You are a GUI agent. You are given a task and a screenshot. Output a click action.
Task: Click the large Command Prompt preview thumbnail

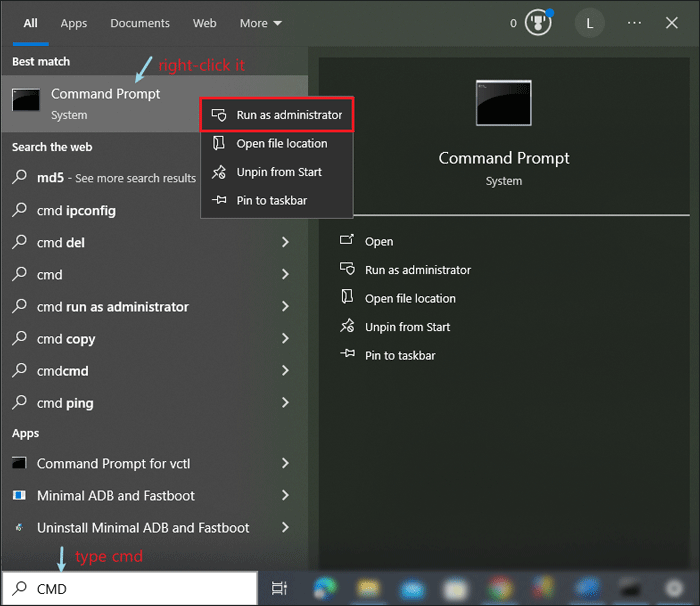pos(504,103)
